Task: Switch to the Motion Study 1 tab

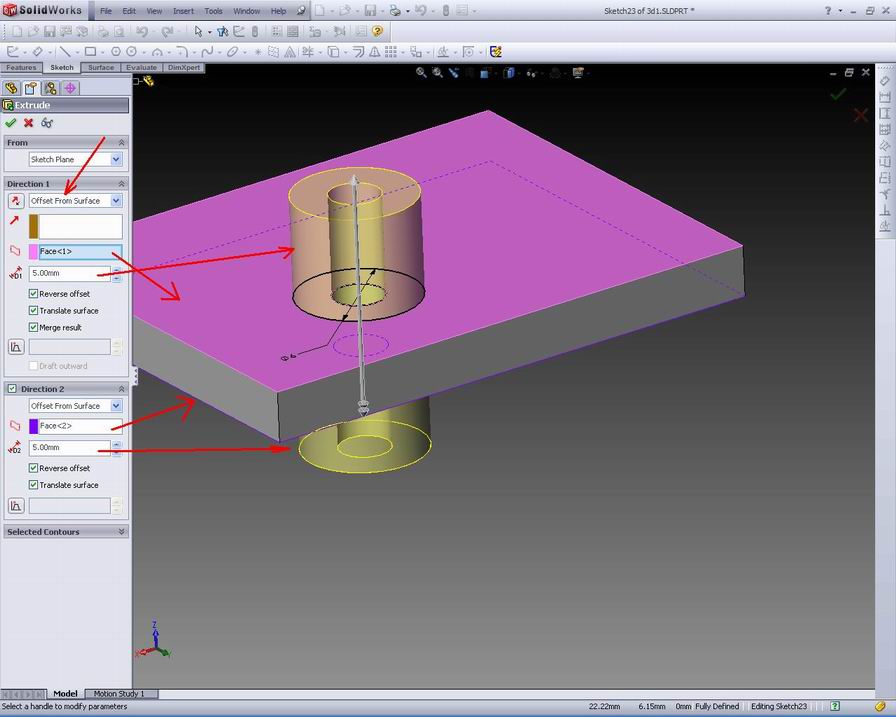Action: pos(118,693)
